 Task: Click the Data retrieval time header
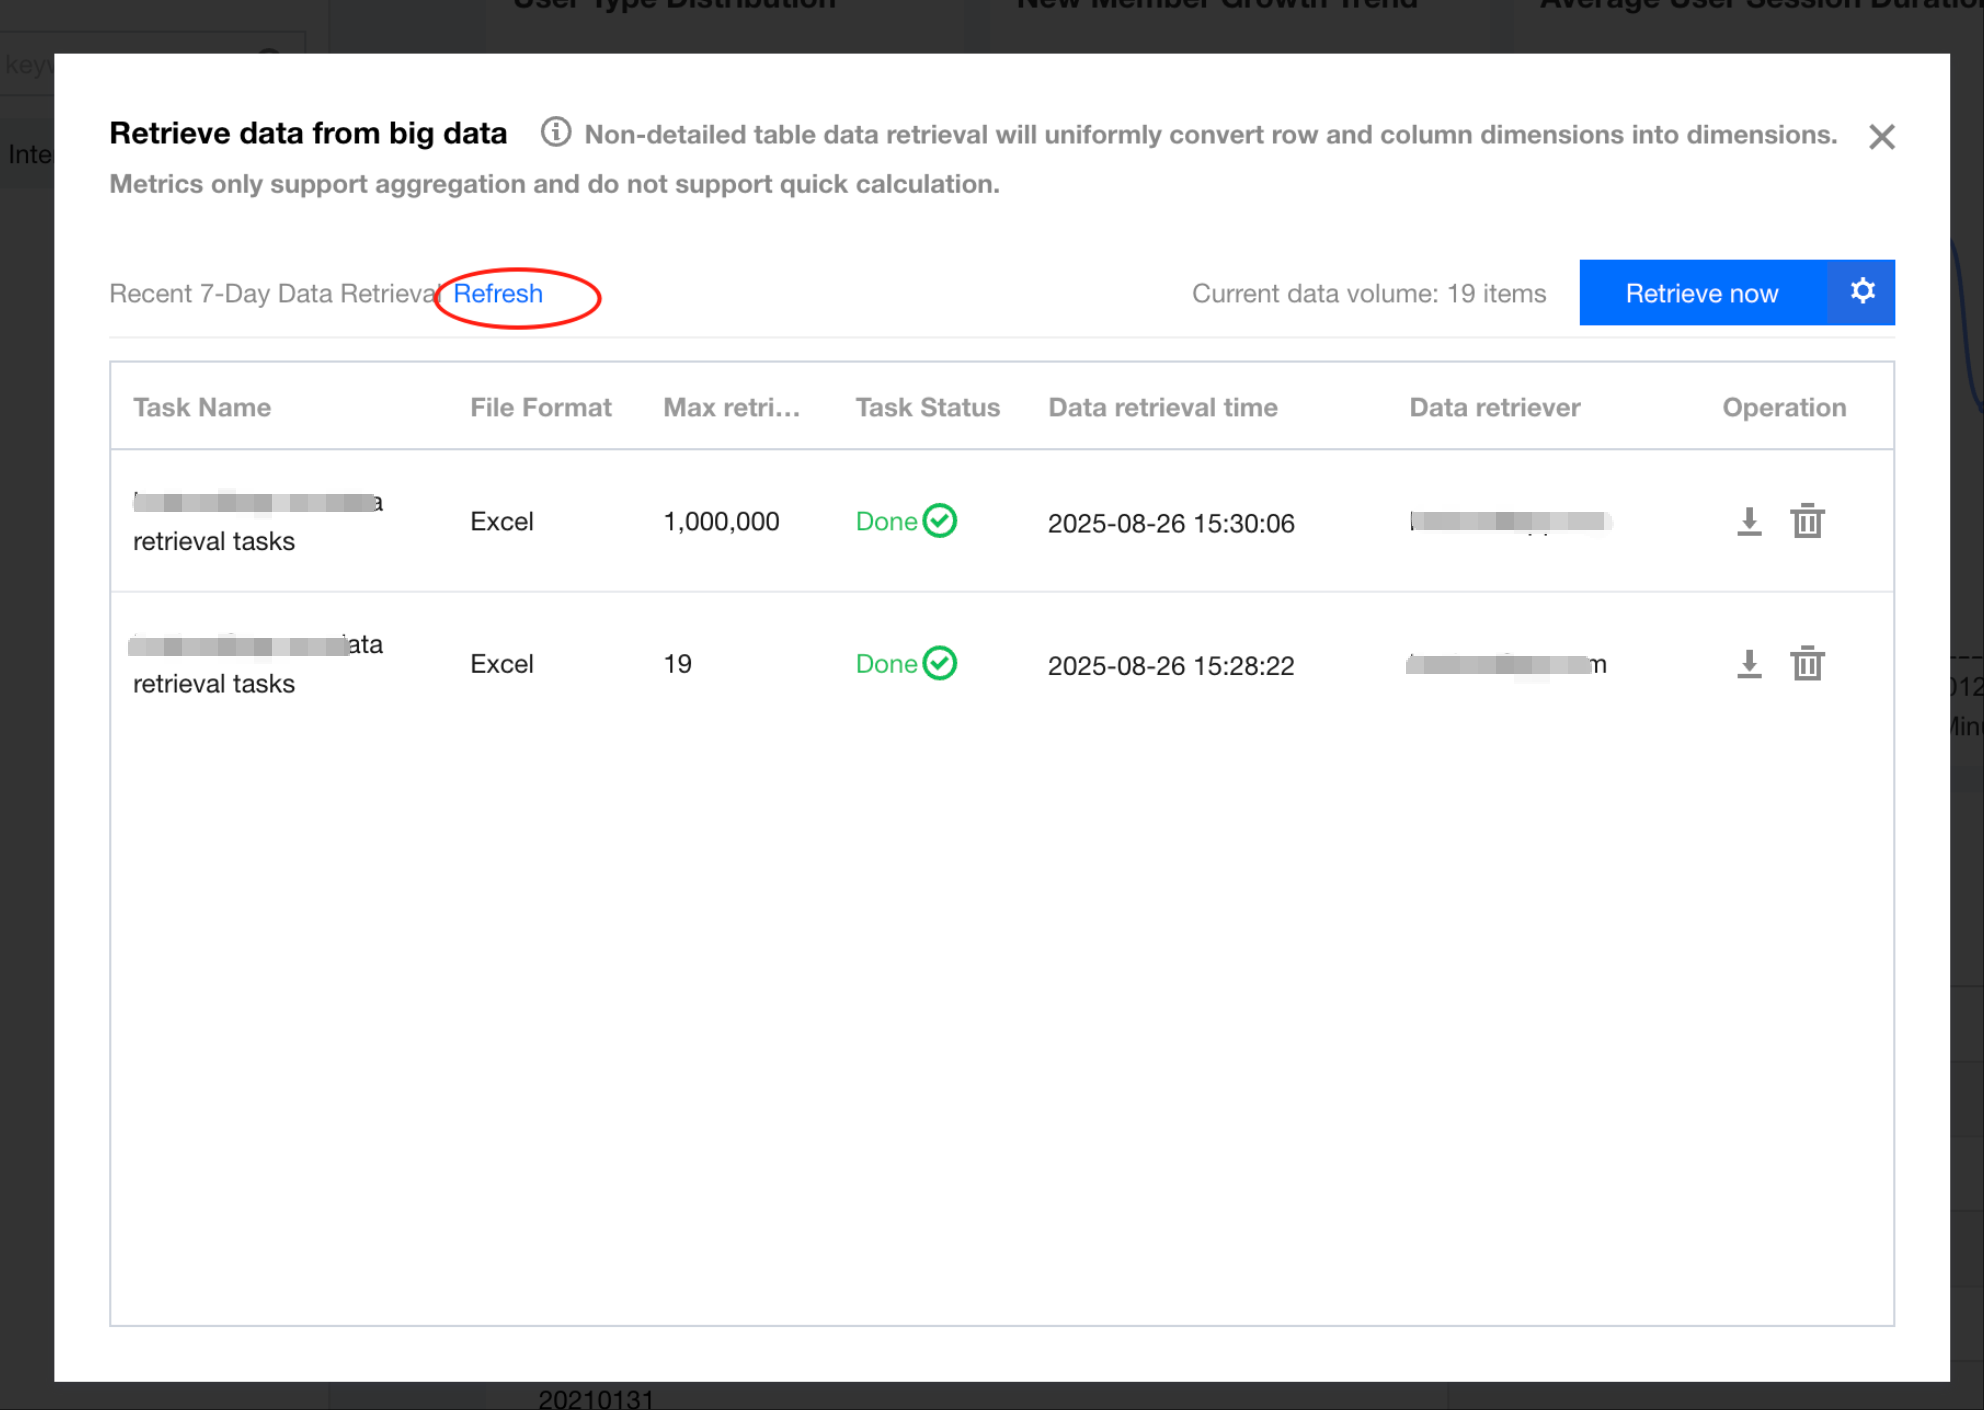(1162, 407)
